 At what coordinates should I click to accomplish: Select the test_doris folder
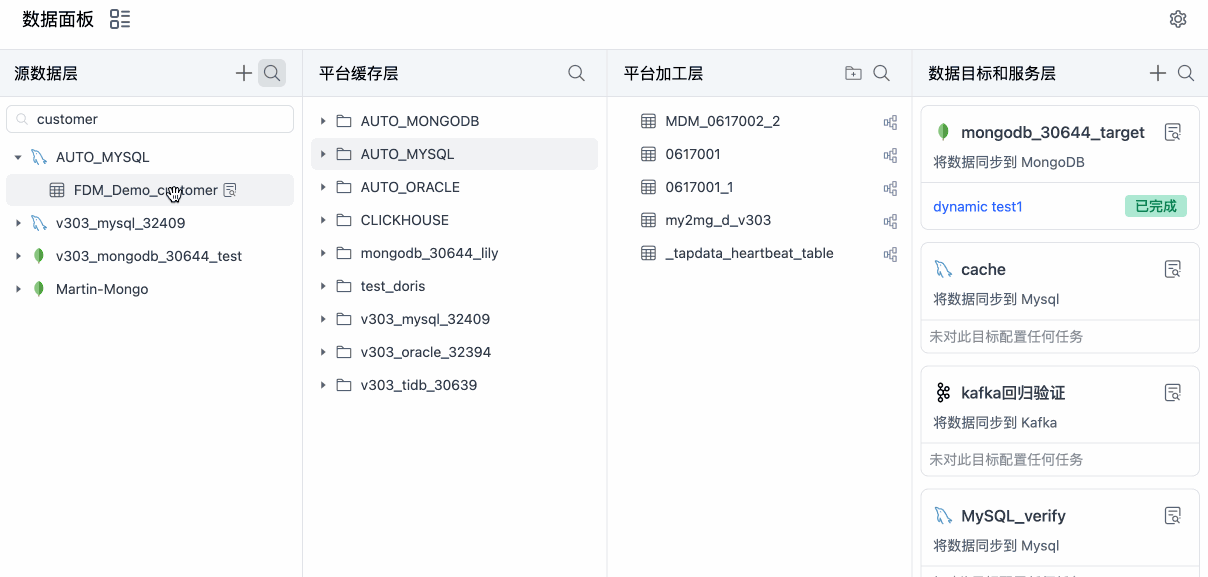tap(393, 286)
